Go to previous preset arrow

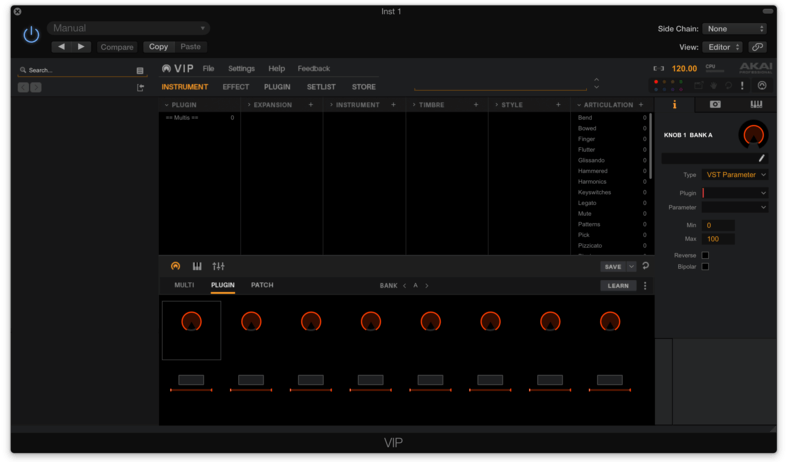(x=61, y=46)
